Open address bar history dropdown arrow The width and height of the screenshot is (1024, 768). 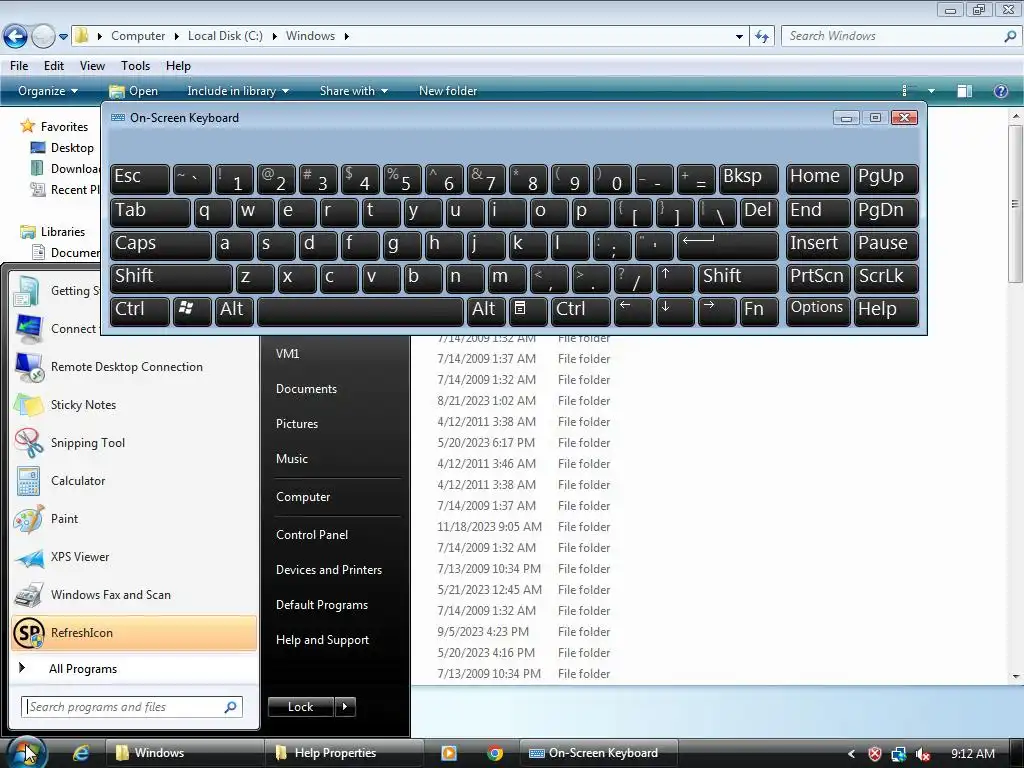[739, 37]
